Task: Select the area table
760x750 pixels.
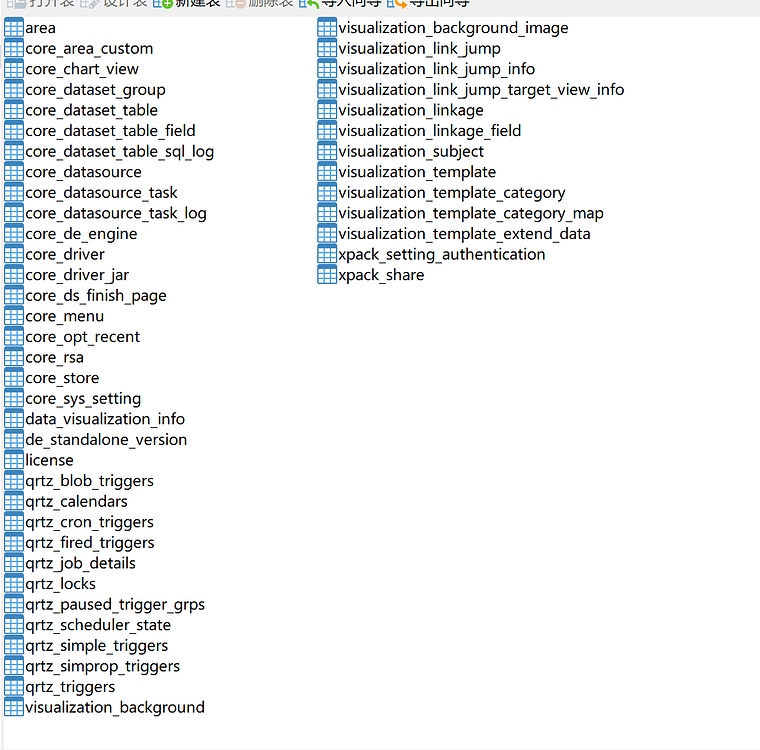Action: pos(40,28)
